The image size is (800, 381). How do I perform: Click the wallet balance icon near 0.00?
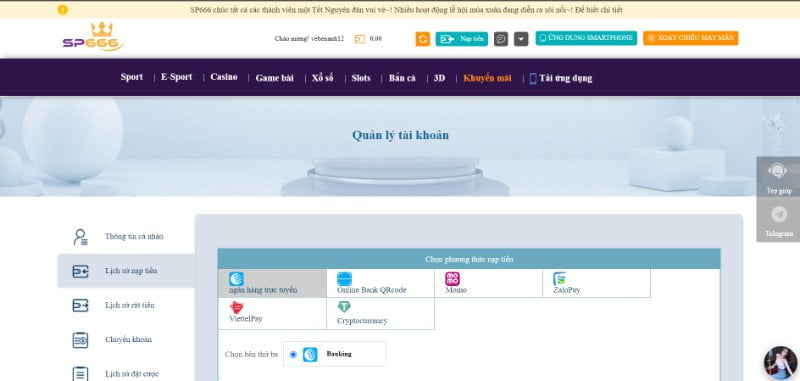(x=360, y=39)
